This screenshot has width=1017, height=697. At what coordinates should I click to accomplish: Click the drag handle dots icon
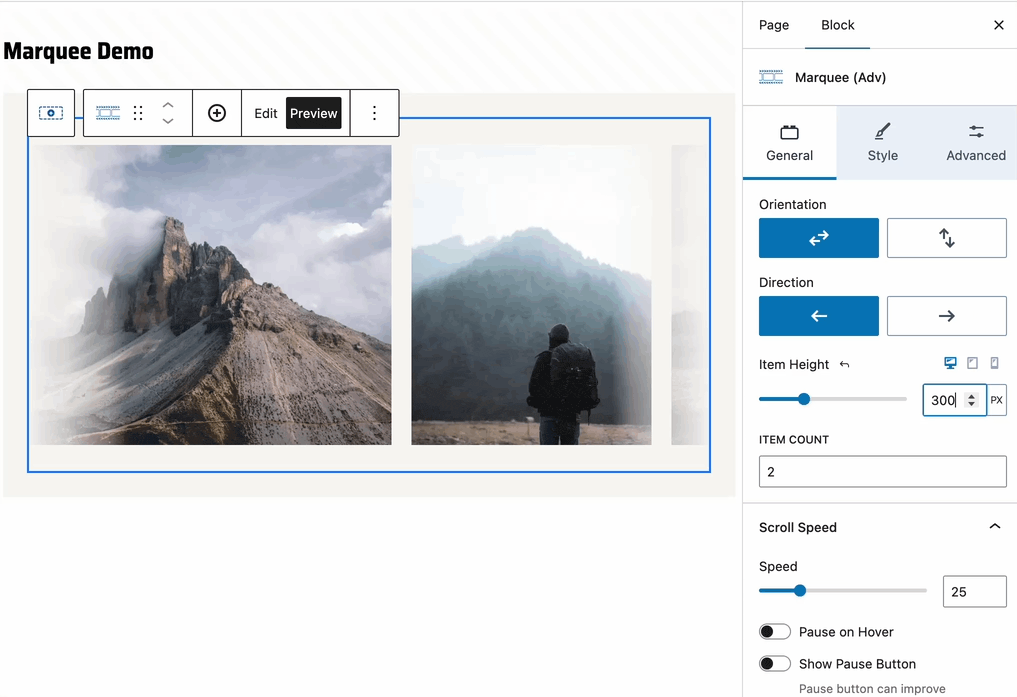click(138, 113)
